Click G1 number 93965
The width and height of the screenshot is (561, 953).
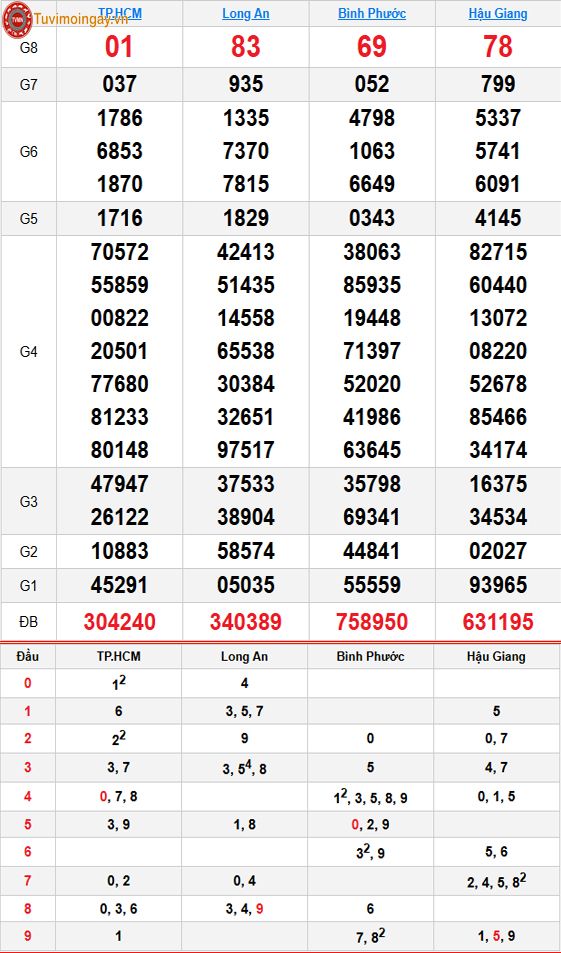pyautogui.click(x=498, y=585)
